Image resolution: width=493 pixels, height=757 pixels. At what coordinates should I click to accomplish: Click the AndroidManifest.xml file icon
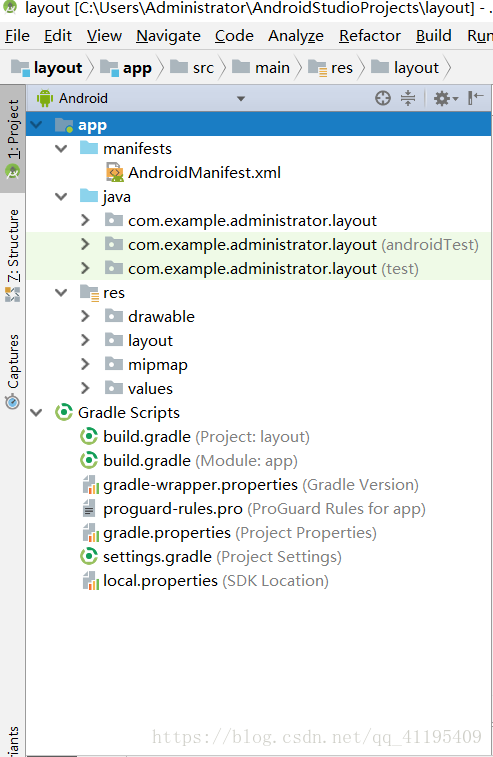115,173
